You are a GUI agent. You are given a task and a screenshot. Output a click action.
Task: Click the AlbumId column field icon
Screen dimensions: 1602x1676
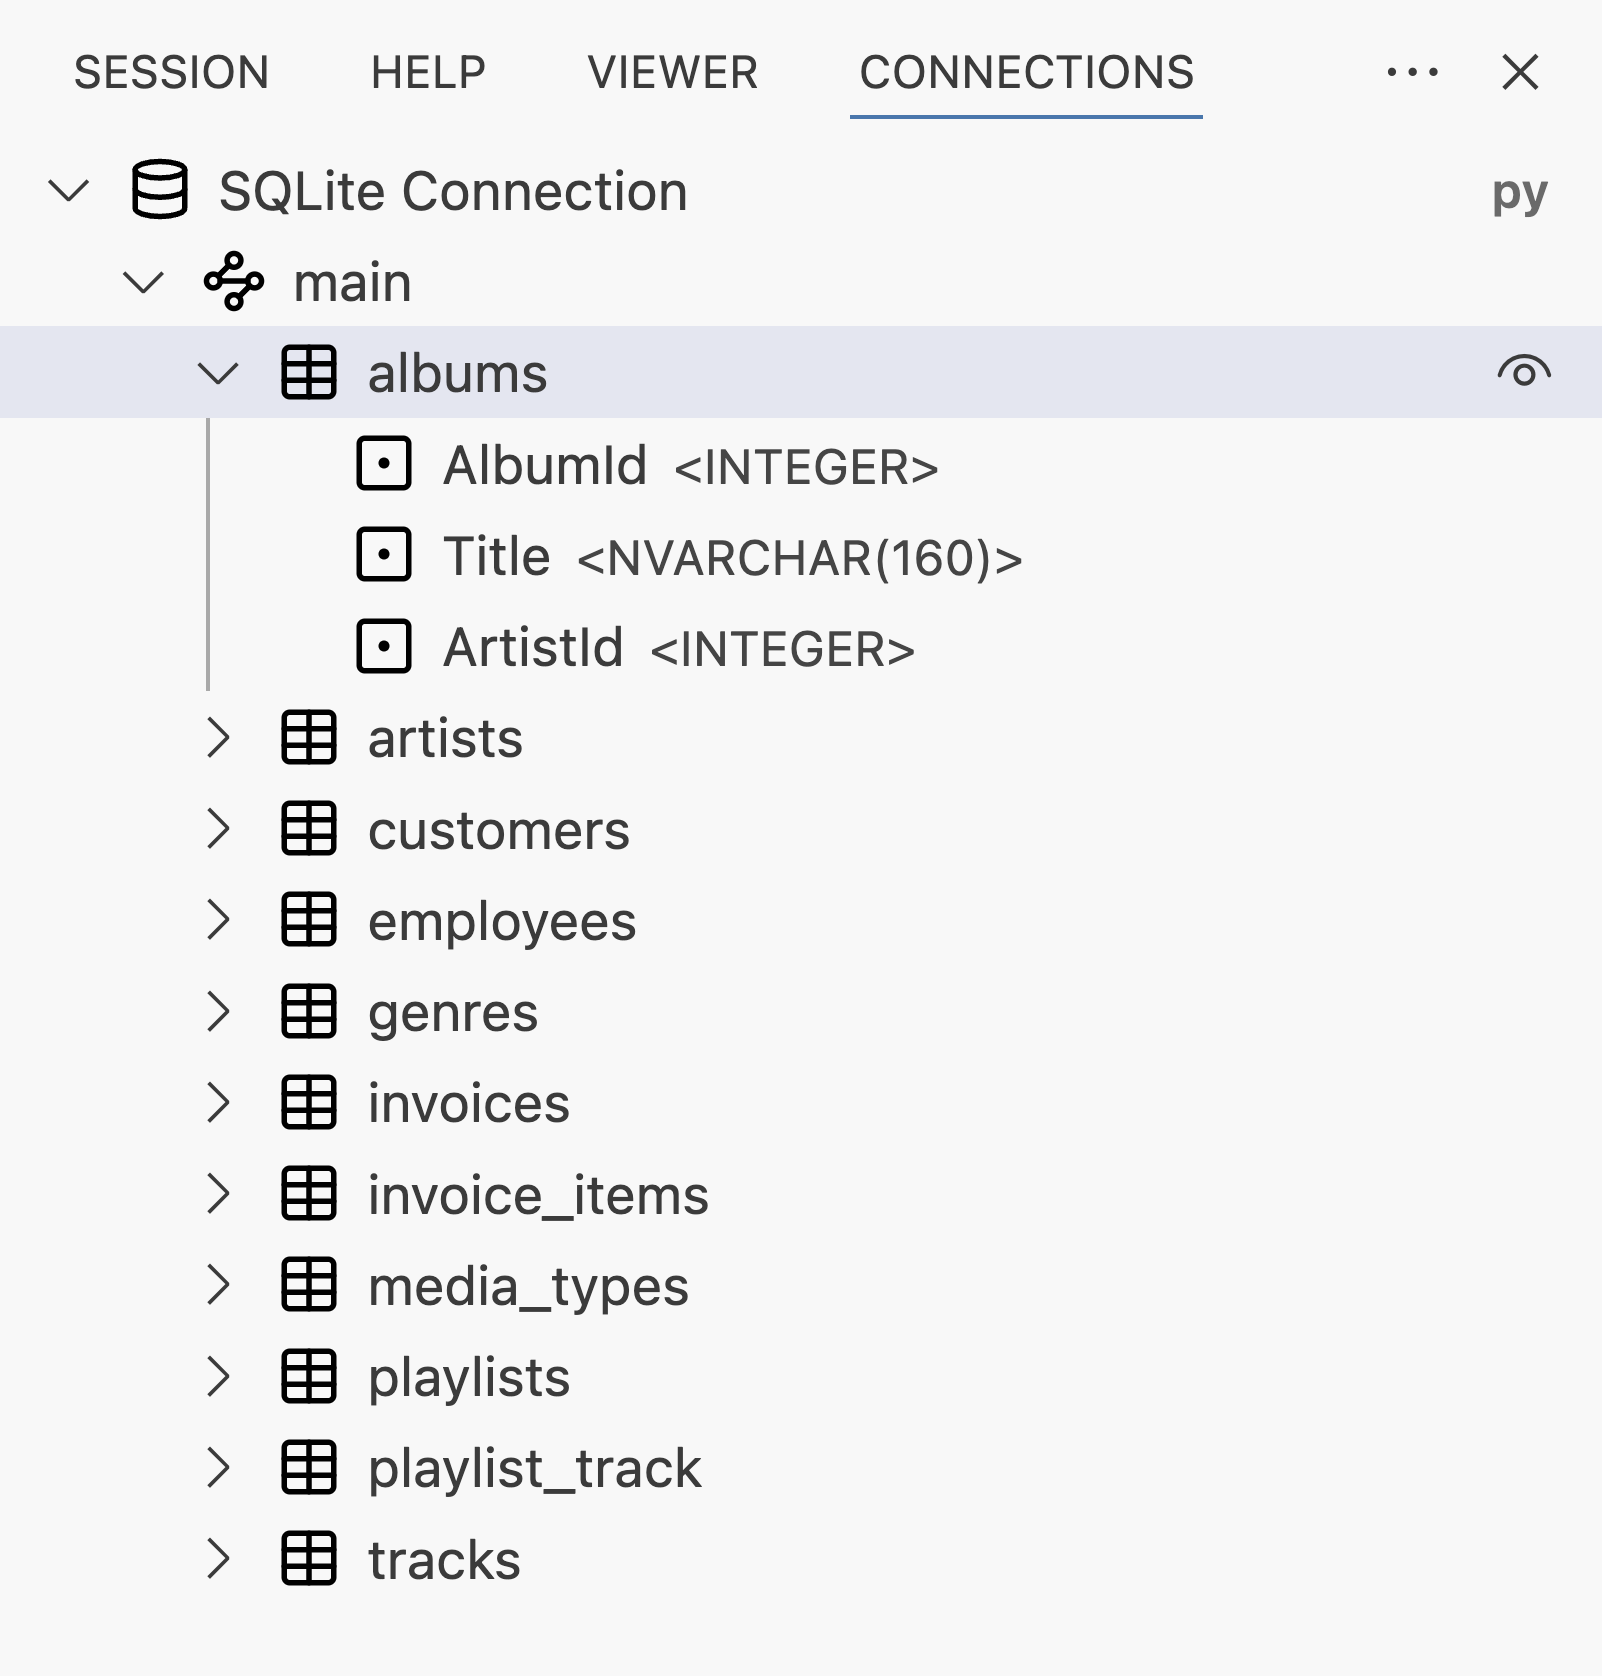384,465
